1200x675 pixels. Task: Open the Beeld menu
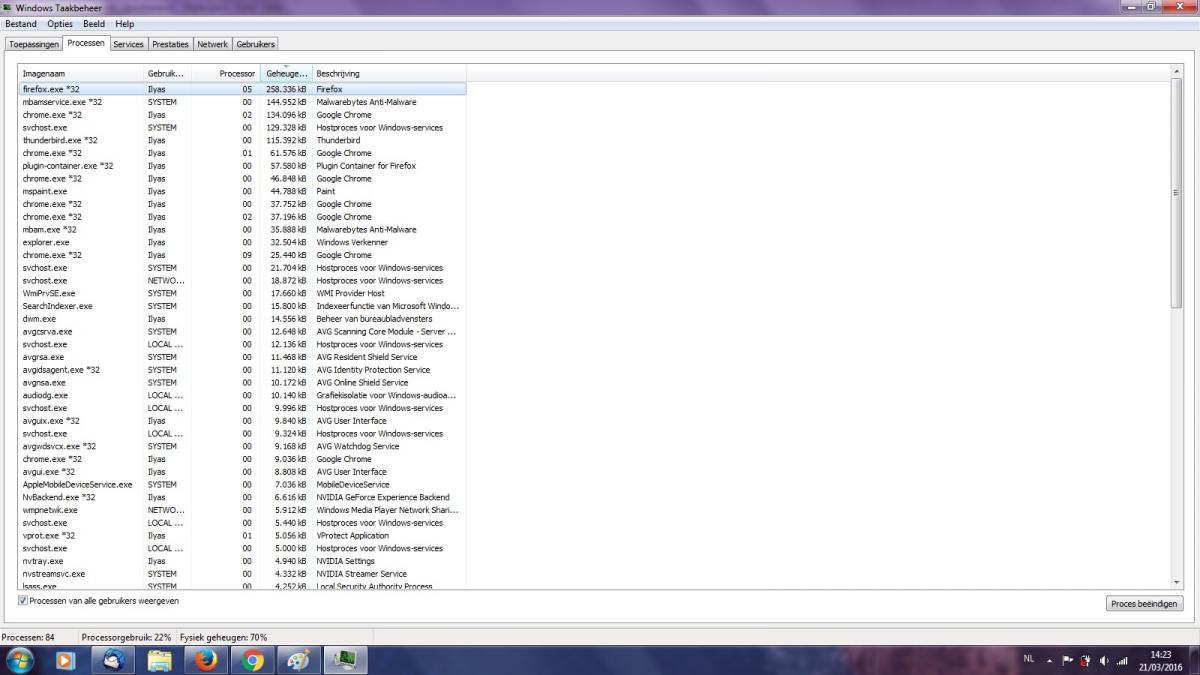pyautogui.click(x=94, y=24)
